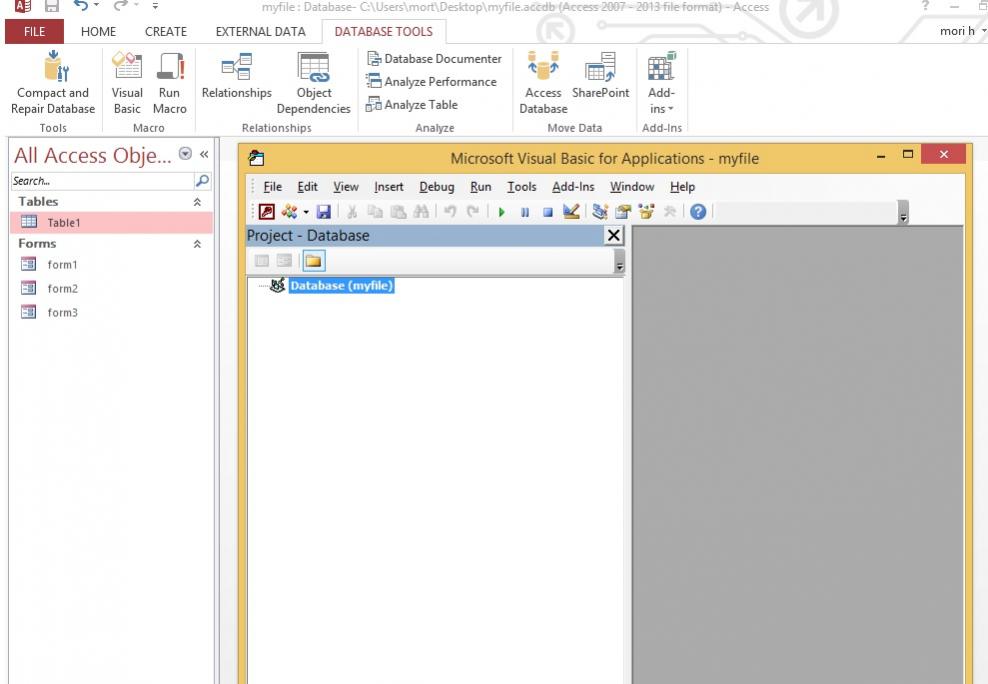Open VBA Insert menu
Viewport: 988px width, 684px height.
389,187
